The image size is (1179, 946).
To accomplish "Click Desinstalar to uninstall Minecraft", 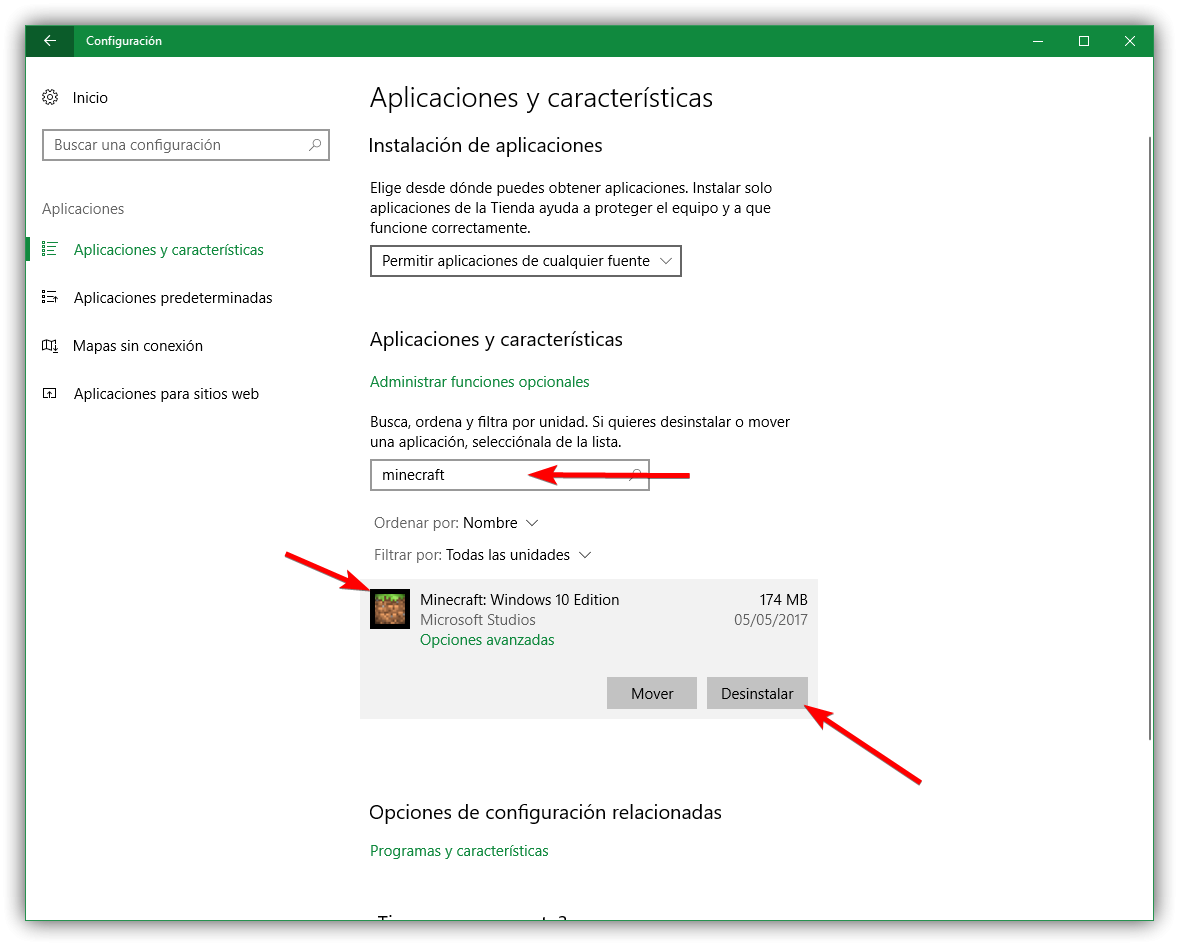I will point(757,693).
